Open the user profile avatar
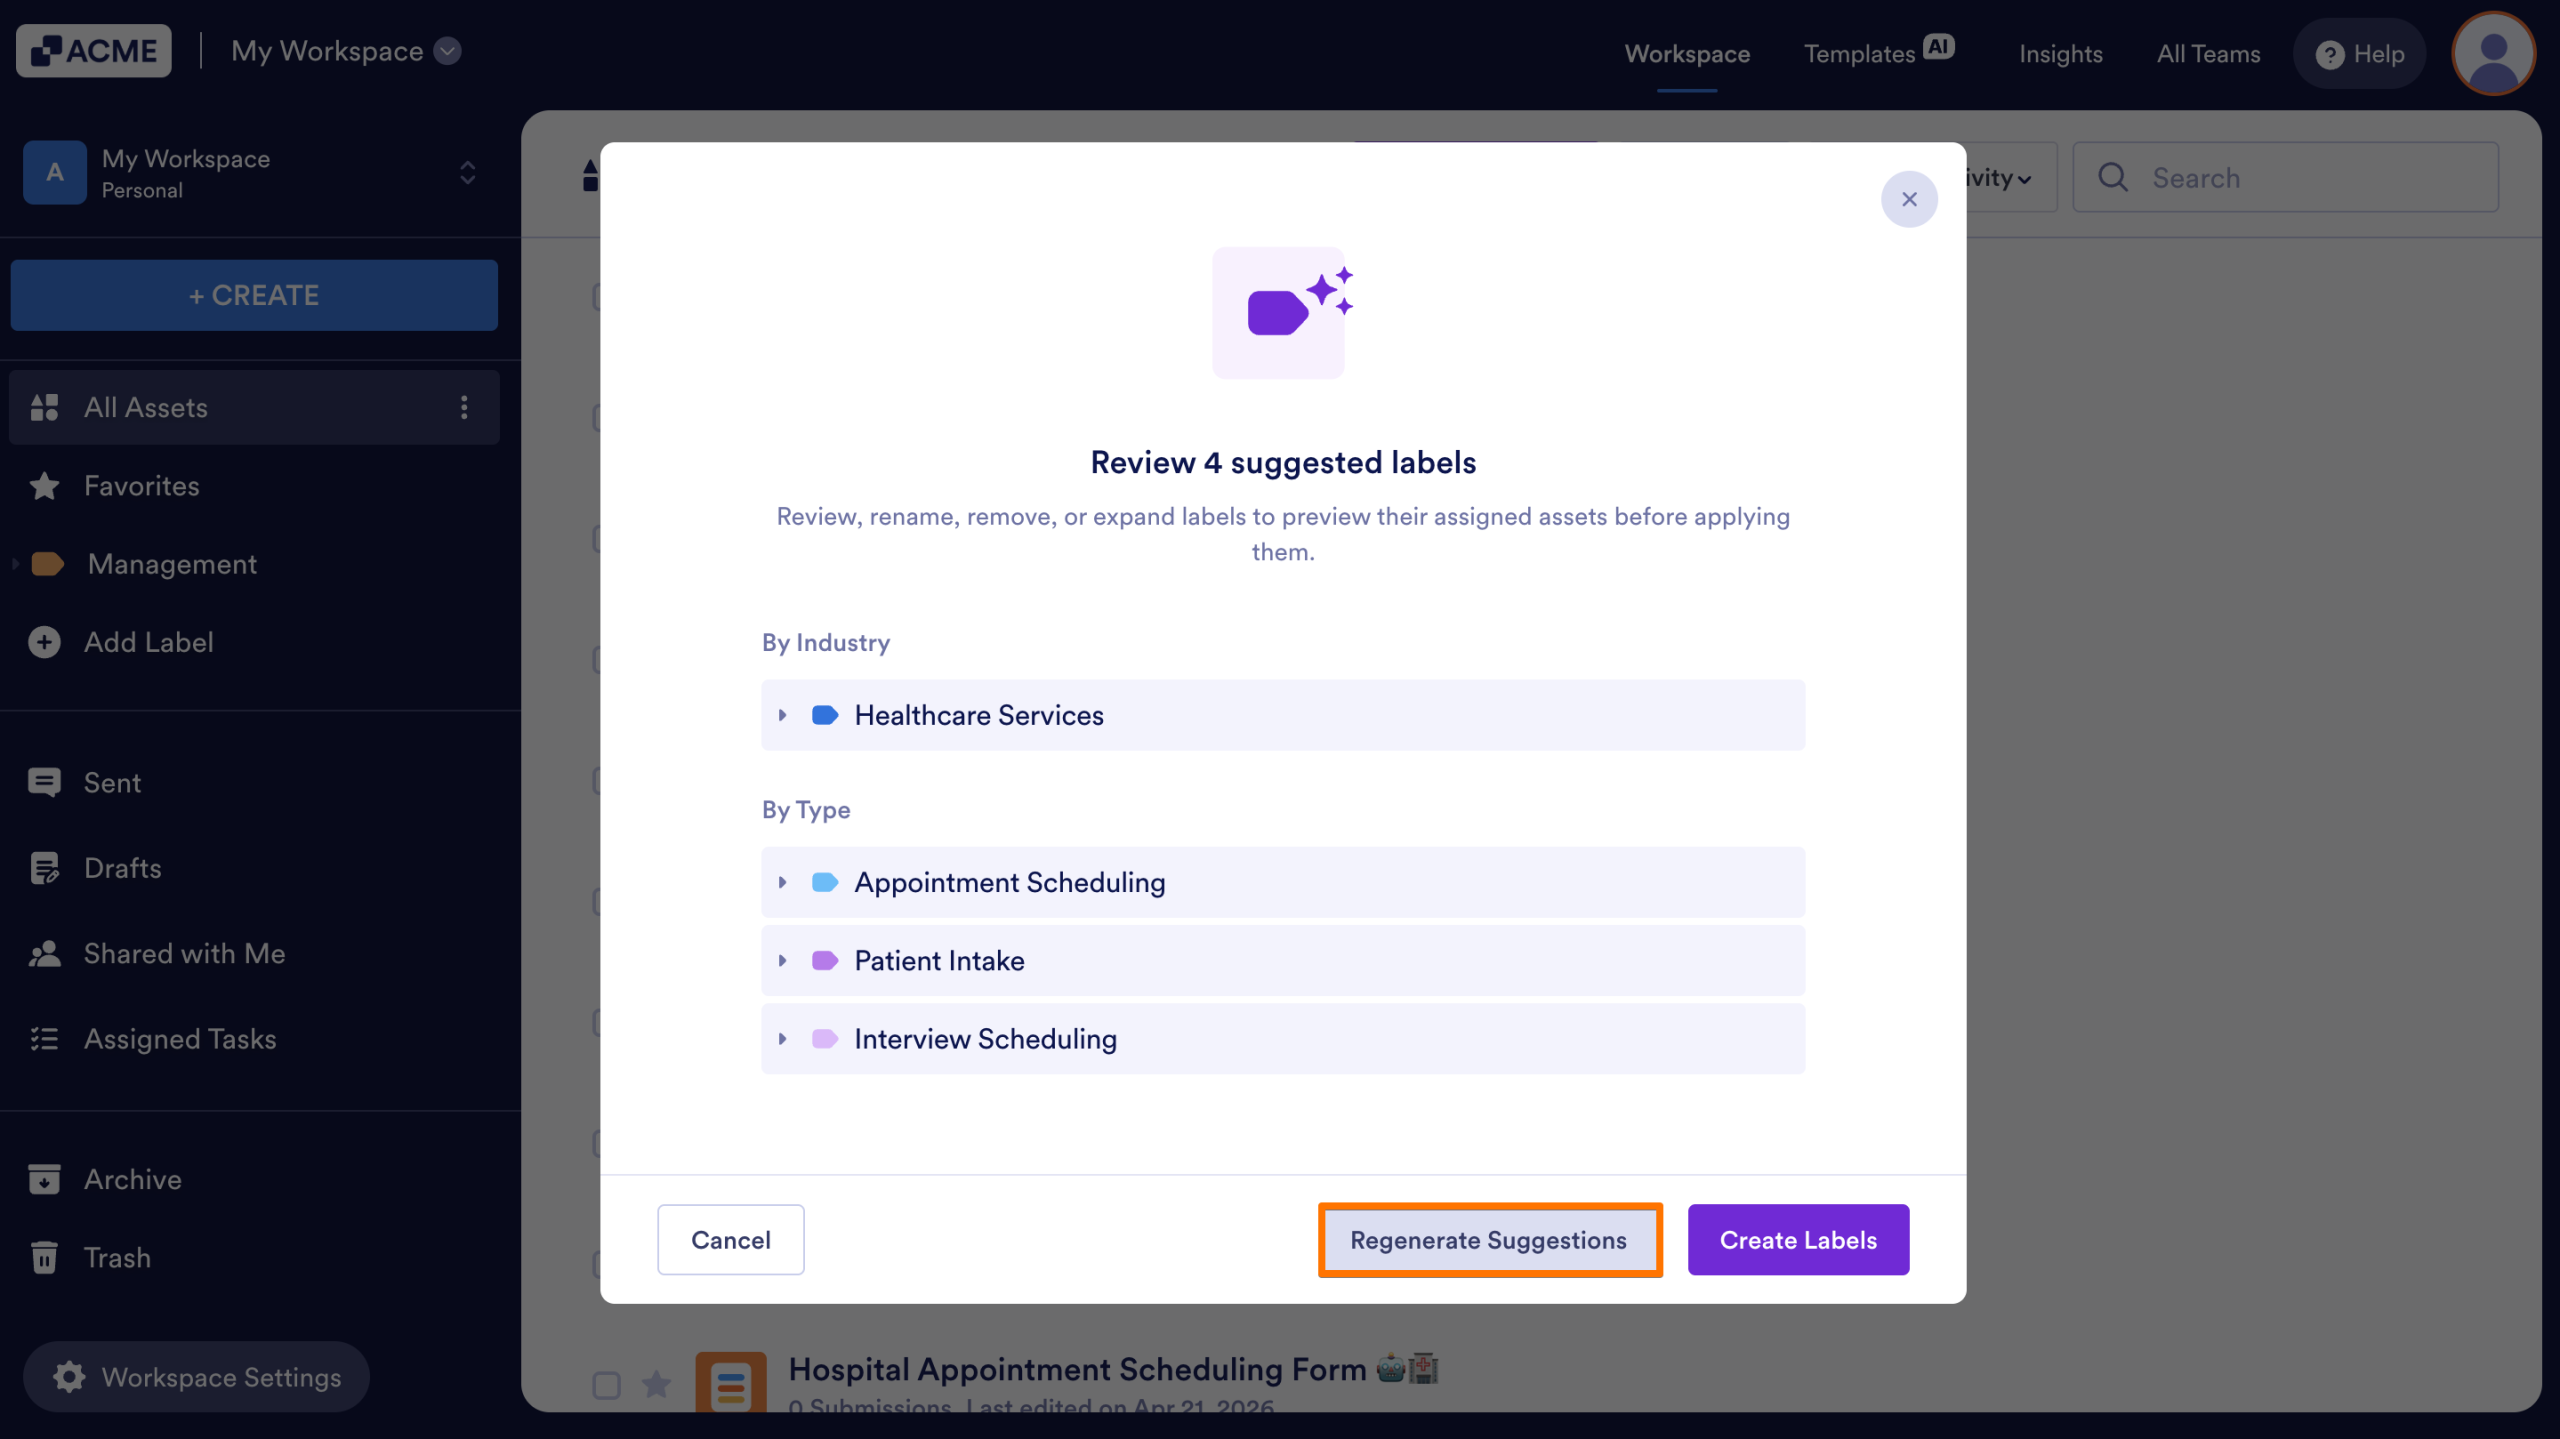Viewport: 2560px width, 1439px height. (2493, 53)
